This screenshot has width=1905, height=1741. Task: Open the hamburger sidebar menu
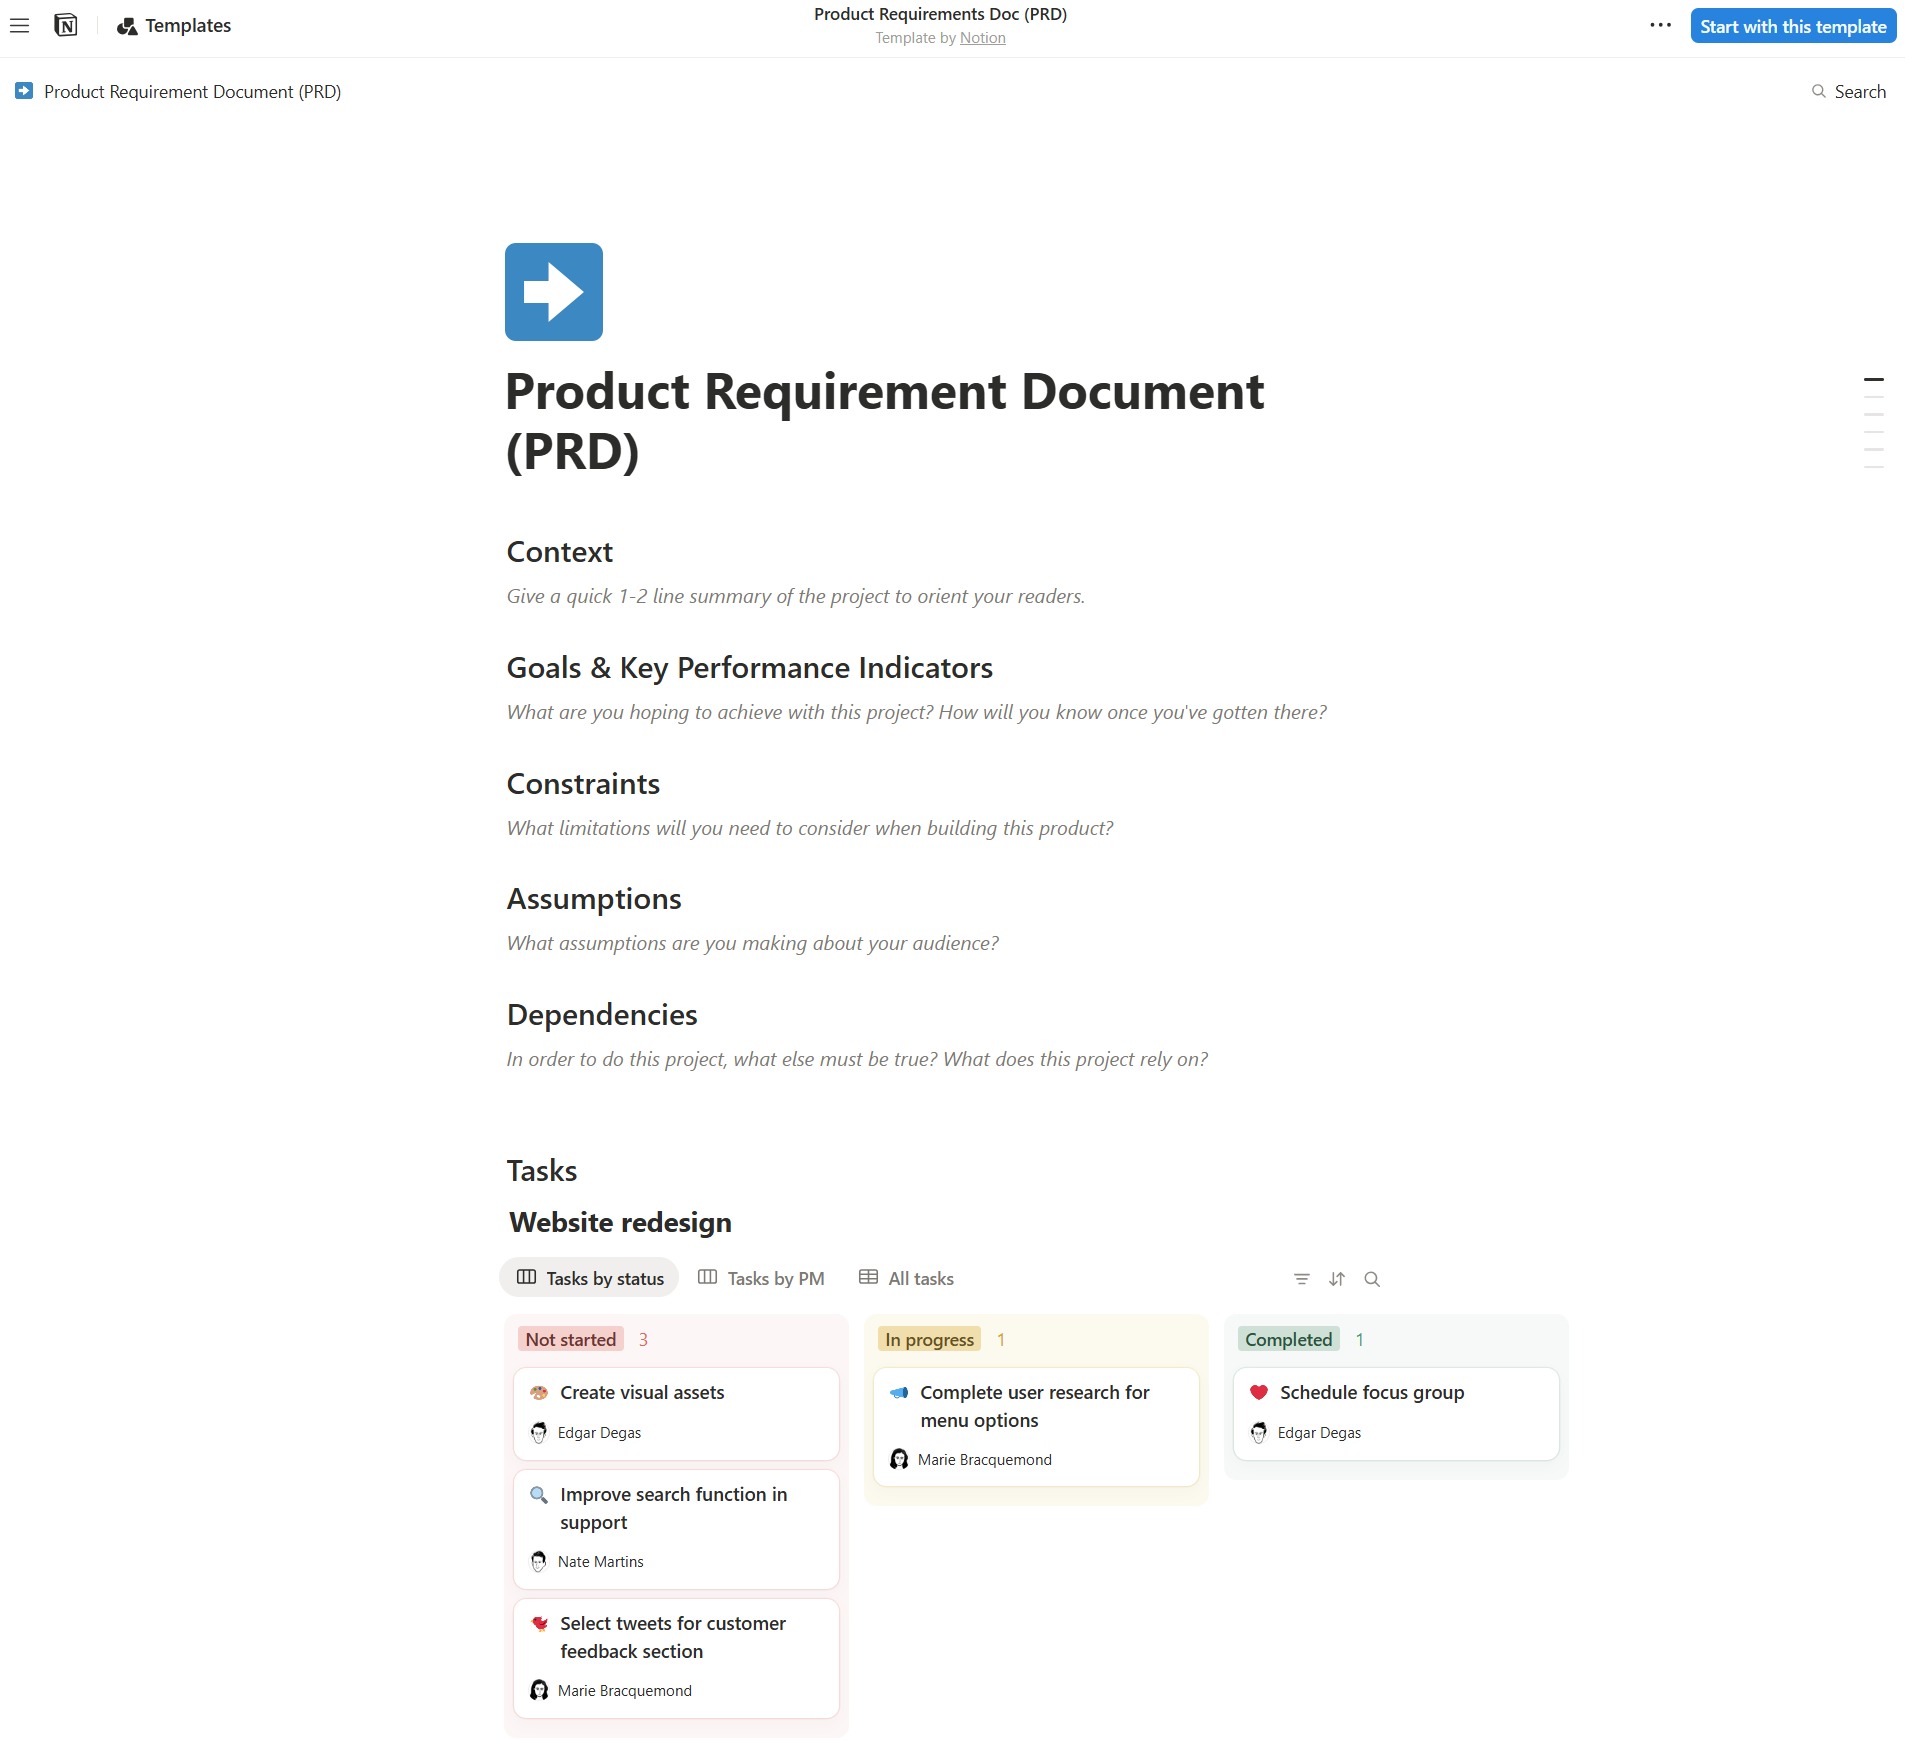(19, 26)
